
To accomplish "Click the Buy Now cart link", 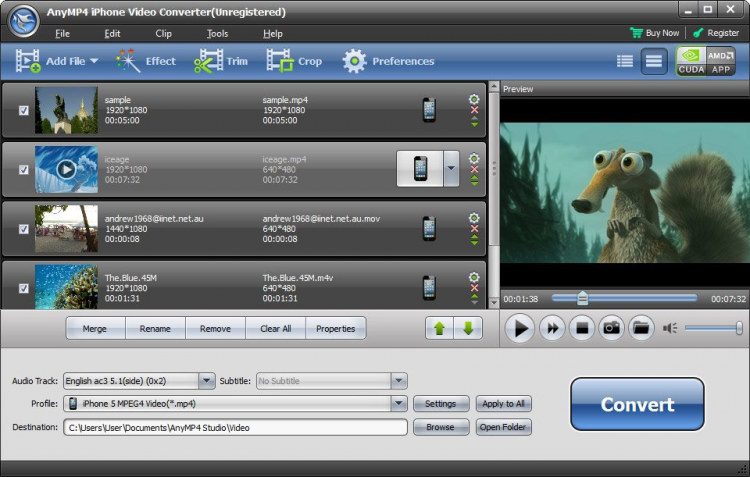I will tap(654, 33).
